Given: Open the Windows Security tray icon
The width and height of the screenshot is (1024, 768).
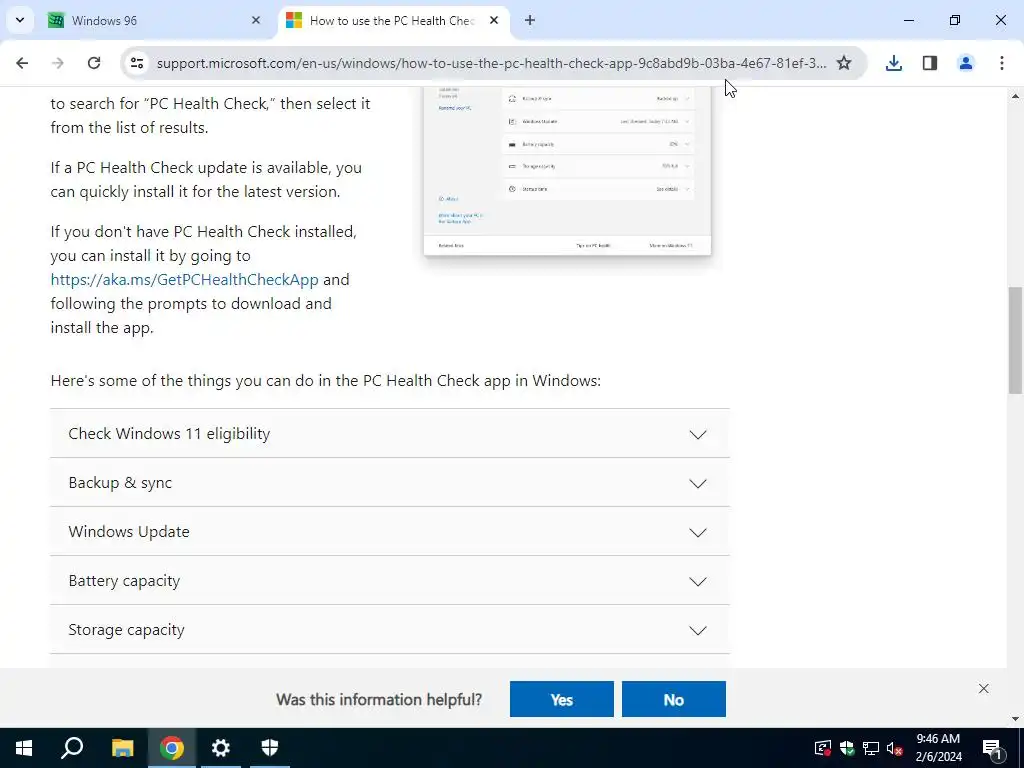Looking at the screenshot, I should coord(847,748).
